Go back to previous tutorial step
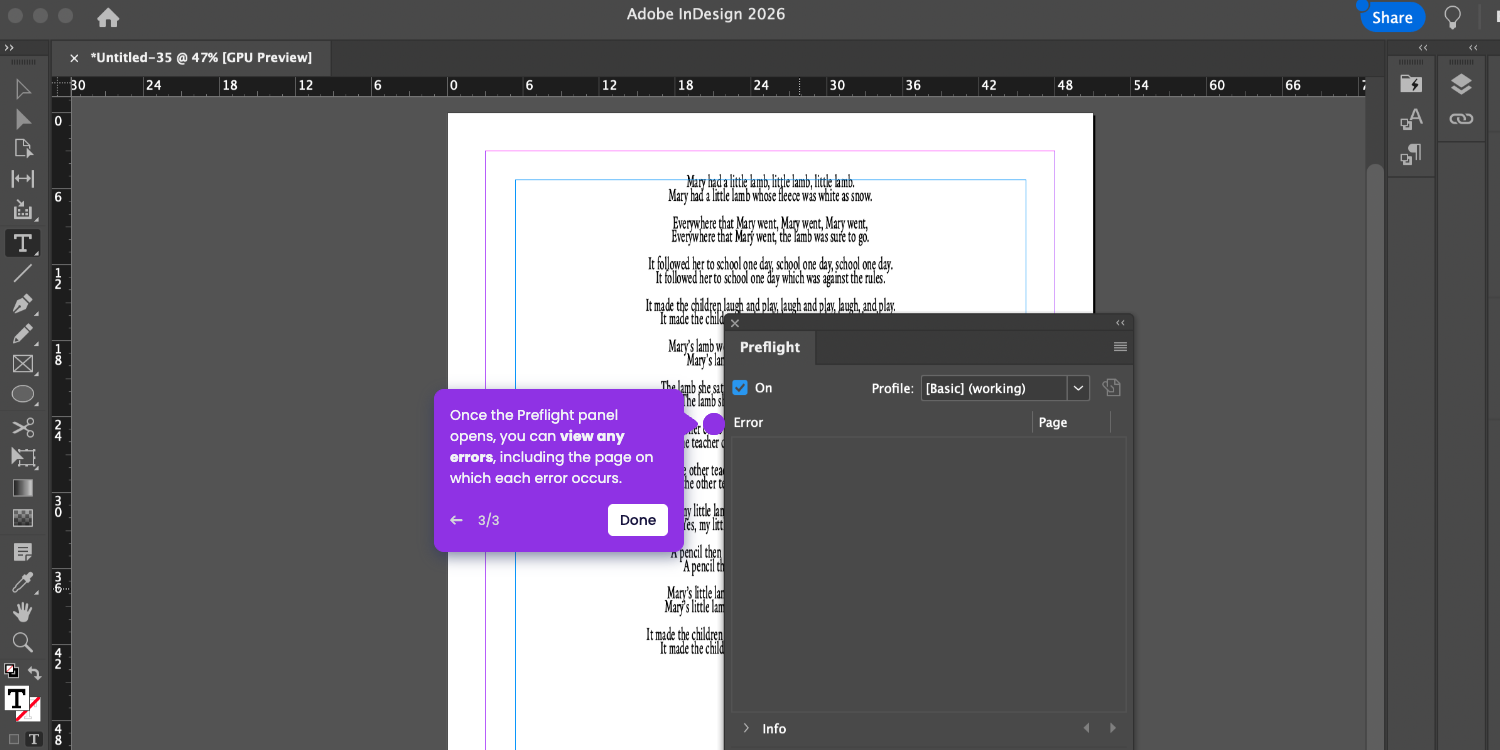 coord(457,520)
